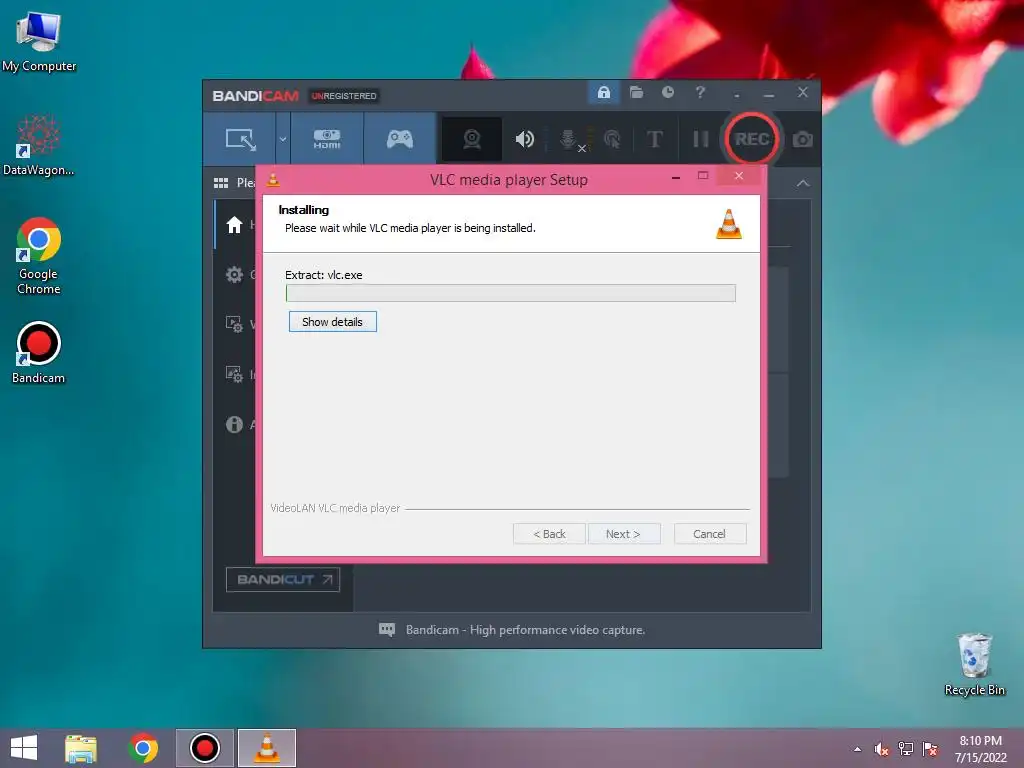This screenshot has height=768, width=1024.
Task: Click Show details in VLC setup
Action: [332, 322]
